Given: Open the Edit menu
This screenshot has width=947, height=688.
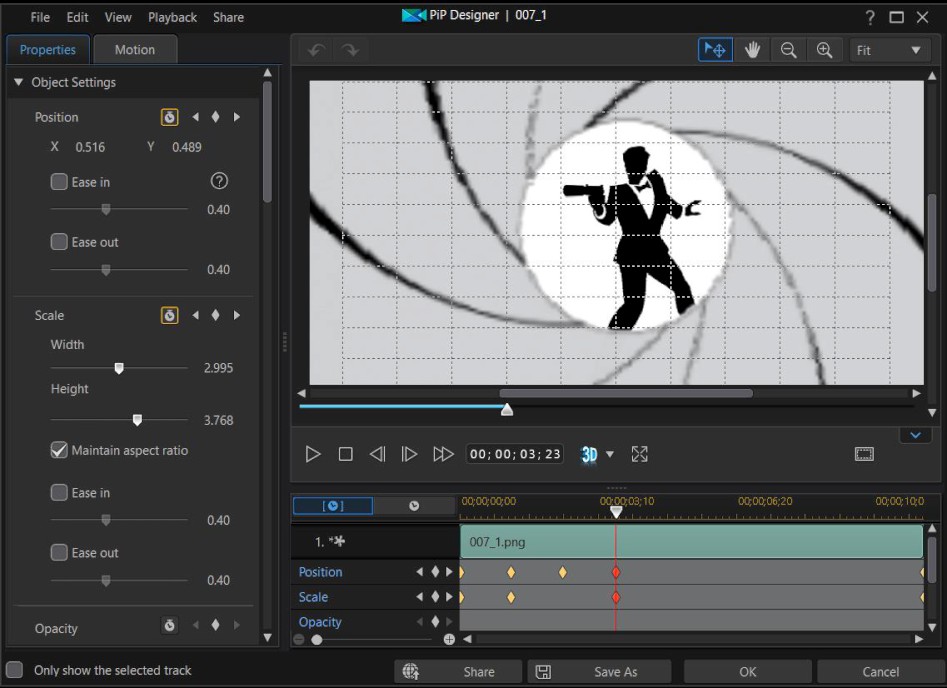Looking at the screenshot, I should (77, 18).
